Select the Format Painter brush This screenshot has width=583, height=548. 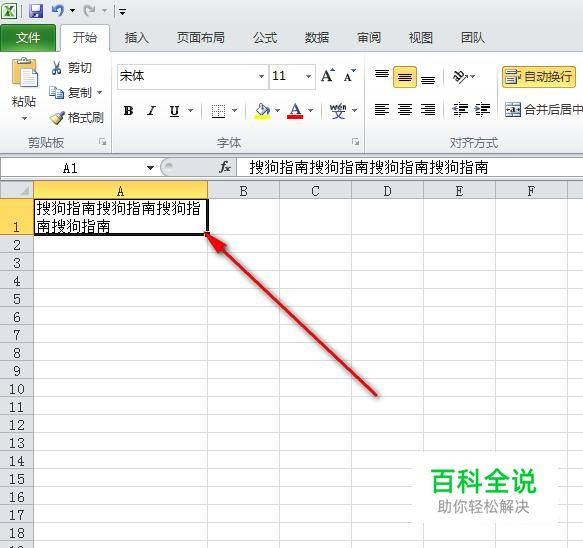77,117
